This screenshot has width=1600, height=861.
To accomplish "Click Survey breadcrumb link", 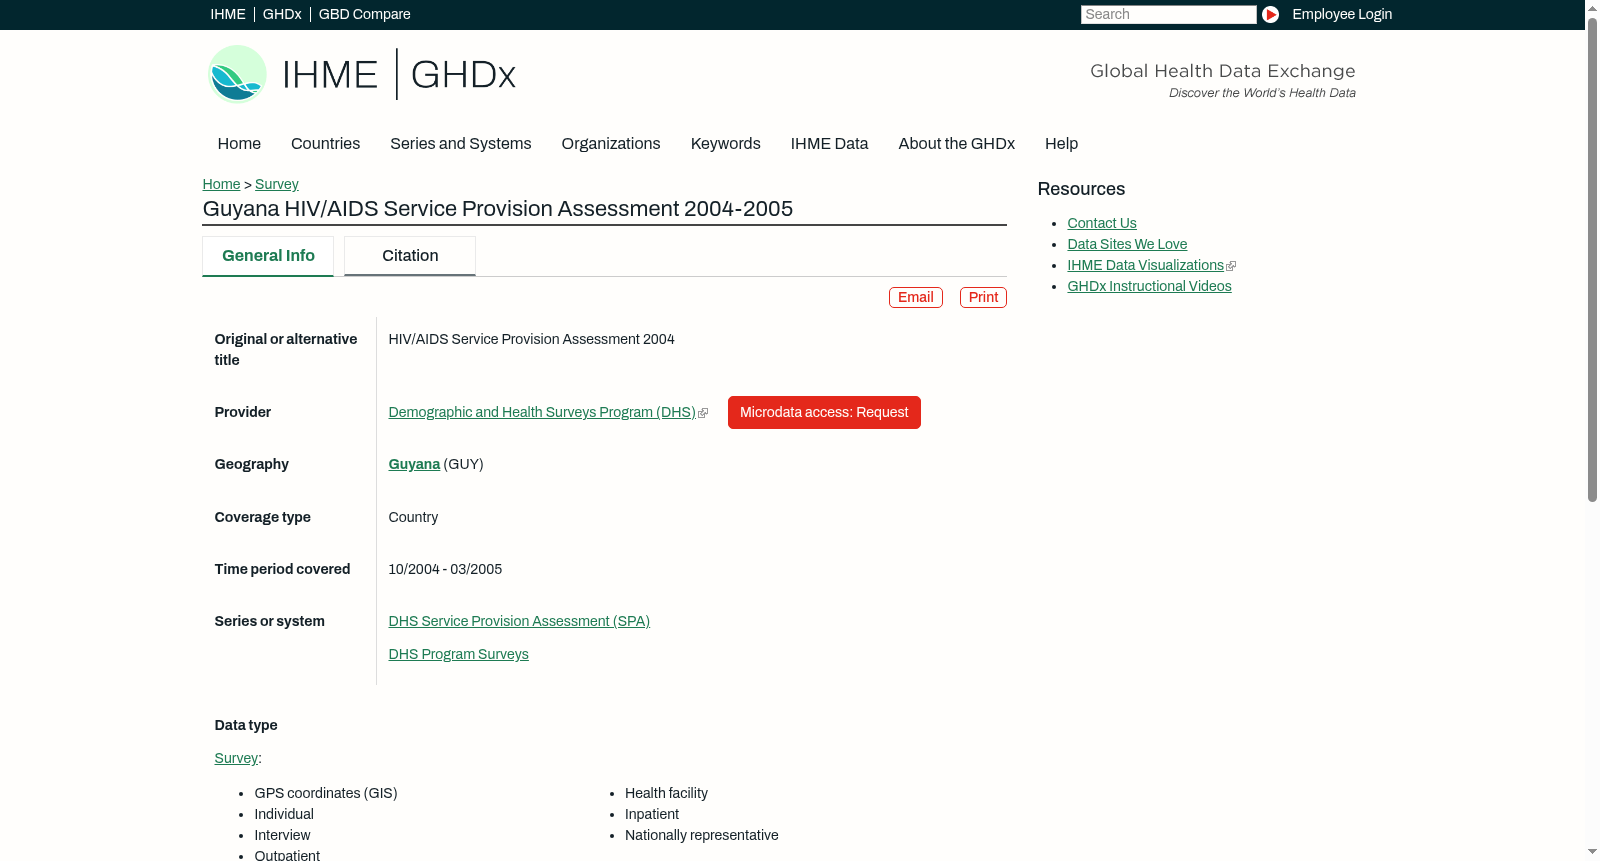I will tap(276, 184).
